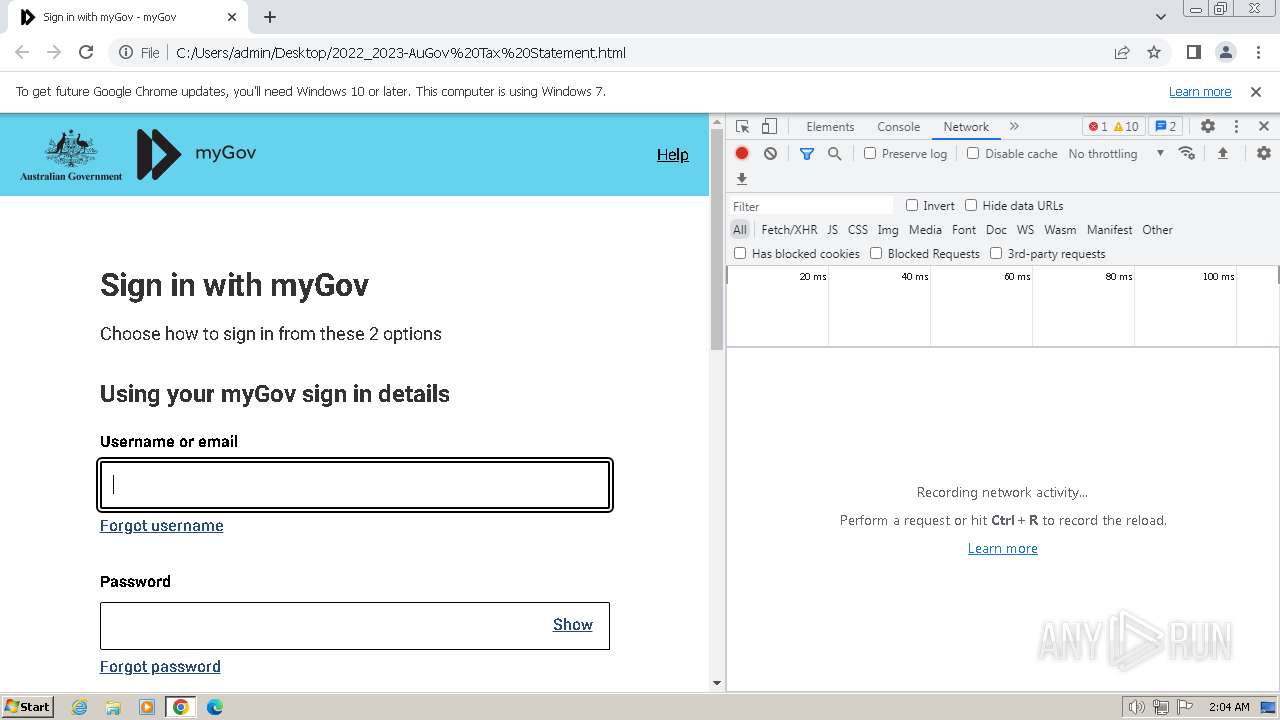This screenshot has height=720, width=1280.
Task: Filter requests by Img type
Action: click(888, 230)
